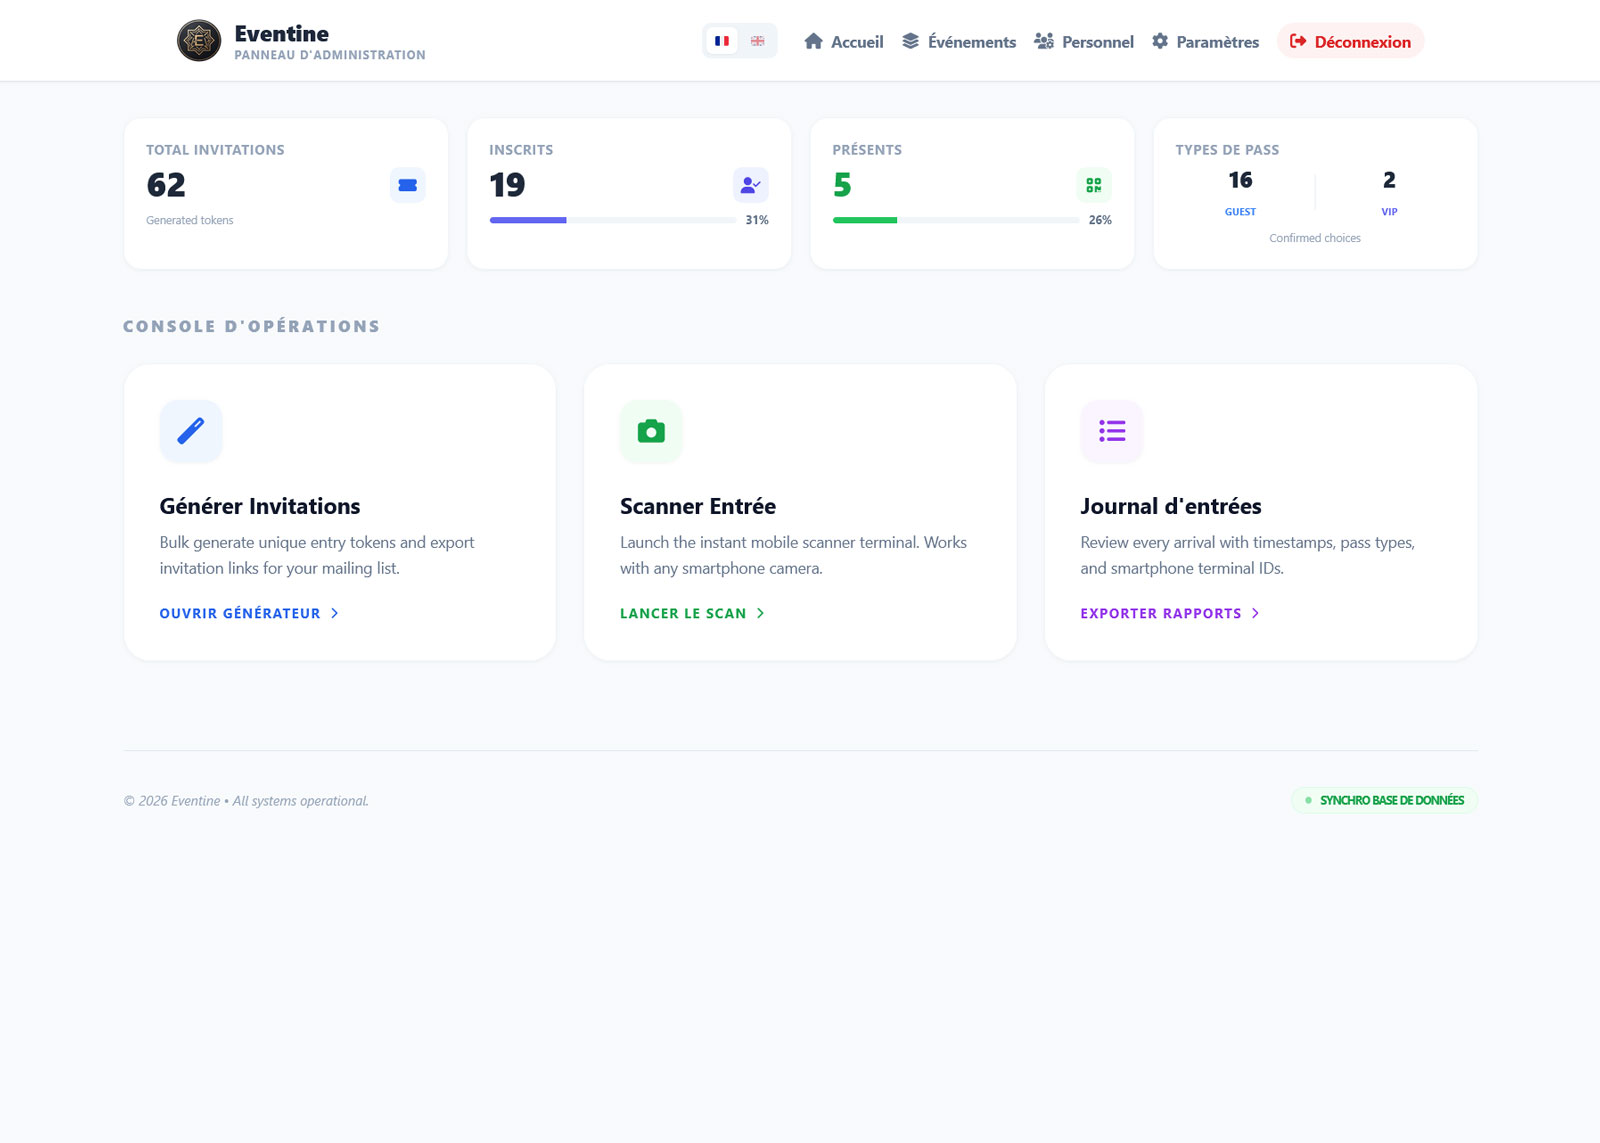Screen dimensions: 1600x1143
Task: Click the 62 total invitations value
Action: point(166,185)
